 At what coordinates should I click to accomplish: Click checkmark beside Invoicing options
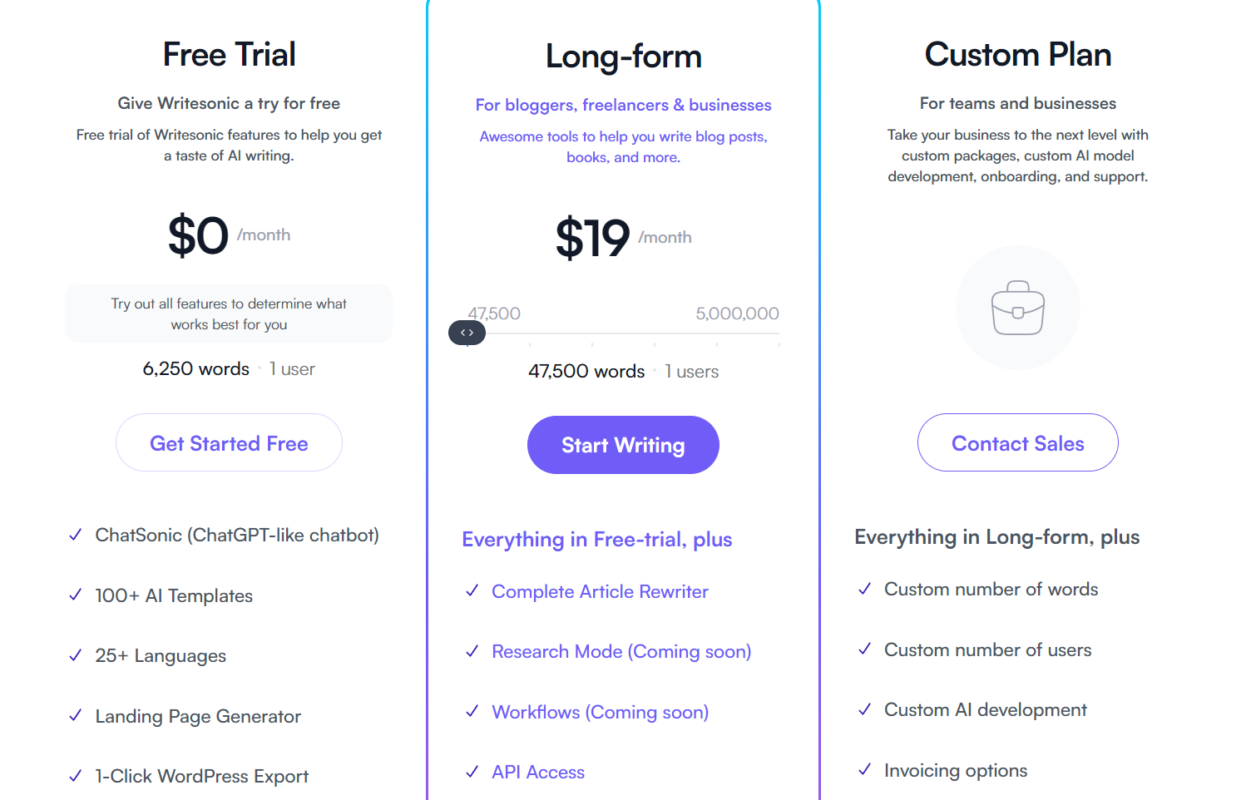tap(865, 770)
